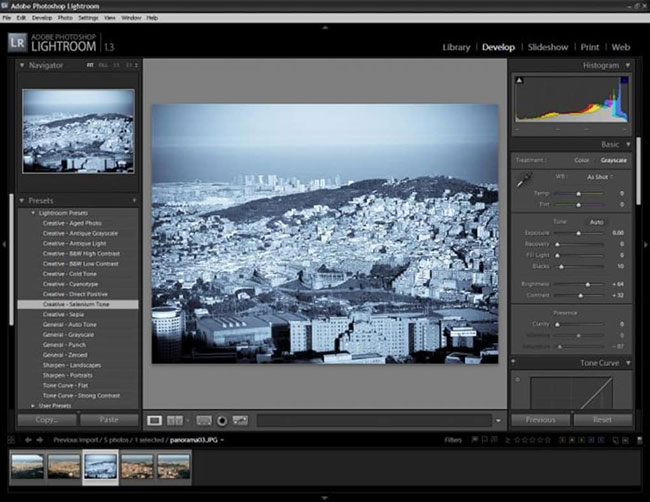Activate the Crop overlay tool
This screenshot has height=502, width=650.
pos(204,420)
